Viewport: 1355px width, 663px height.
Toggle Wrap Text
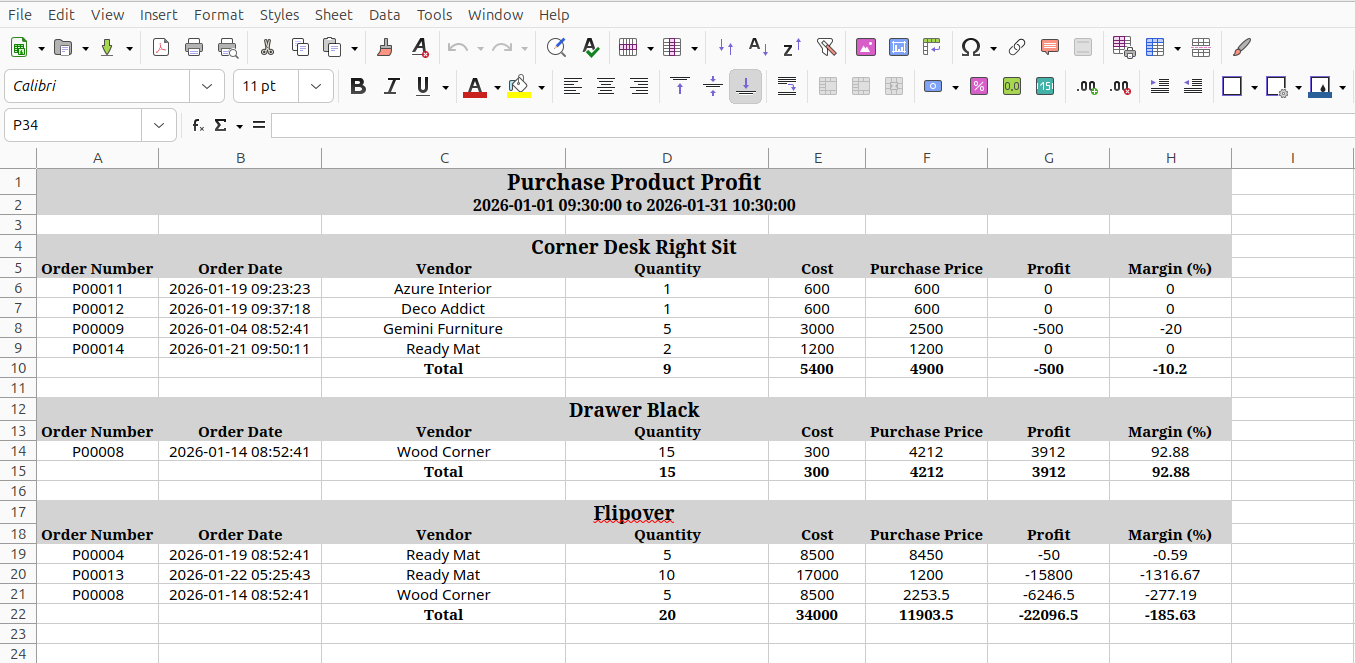pyautogui.click(x=787, y=86)
